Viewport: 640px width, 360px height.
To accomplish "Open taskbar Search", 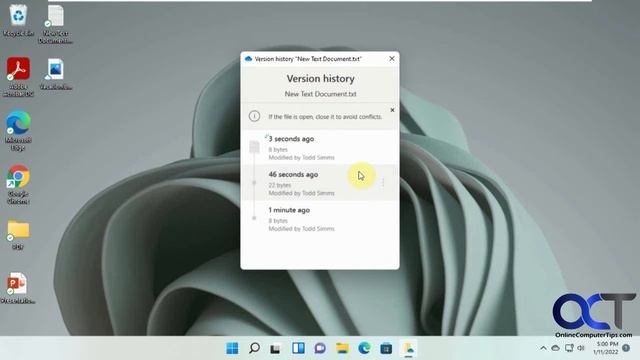I will 254,348.
